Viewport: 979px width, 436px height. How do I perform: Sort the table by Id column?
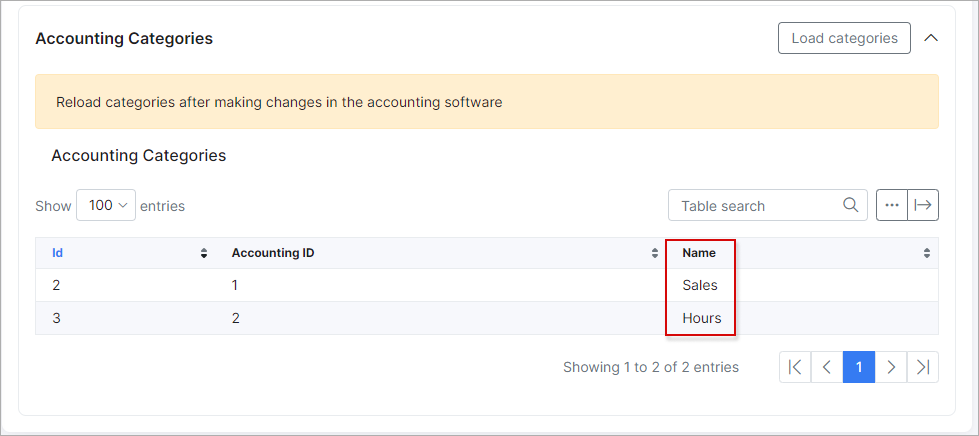[x=58, y=253]
